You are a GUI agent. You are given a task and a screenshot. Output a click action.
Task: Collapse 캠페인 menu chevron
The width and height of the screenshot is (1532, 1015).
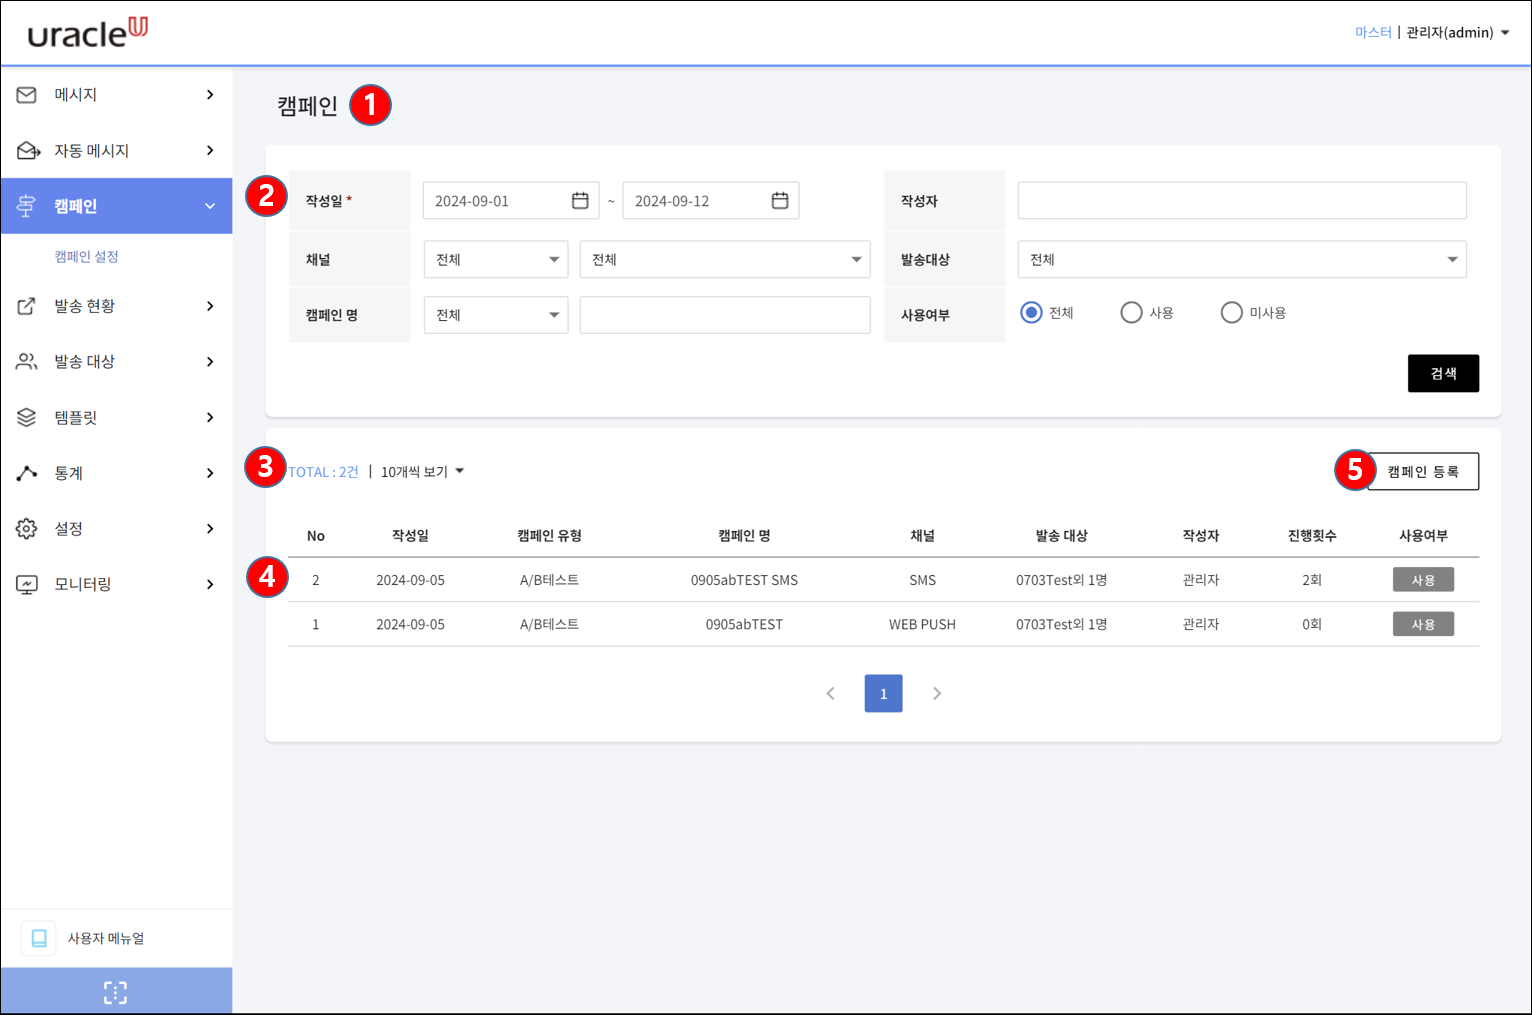click(x=210, y=206)
